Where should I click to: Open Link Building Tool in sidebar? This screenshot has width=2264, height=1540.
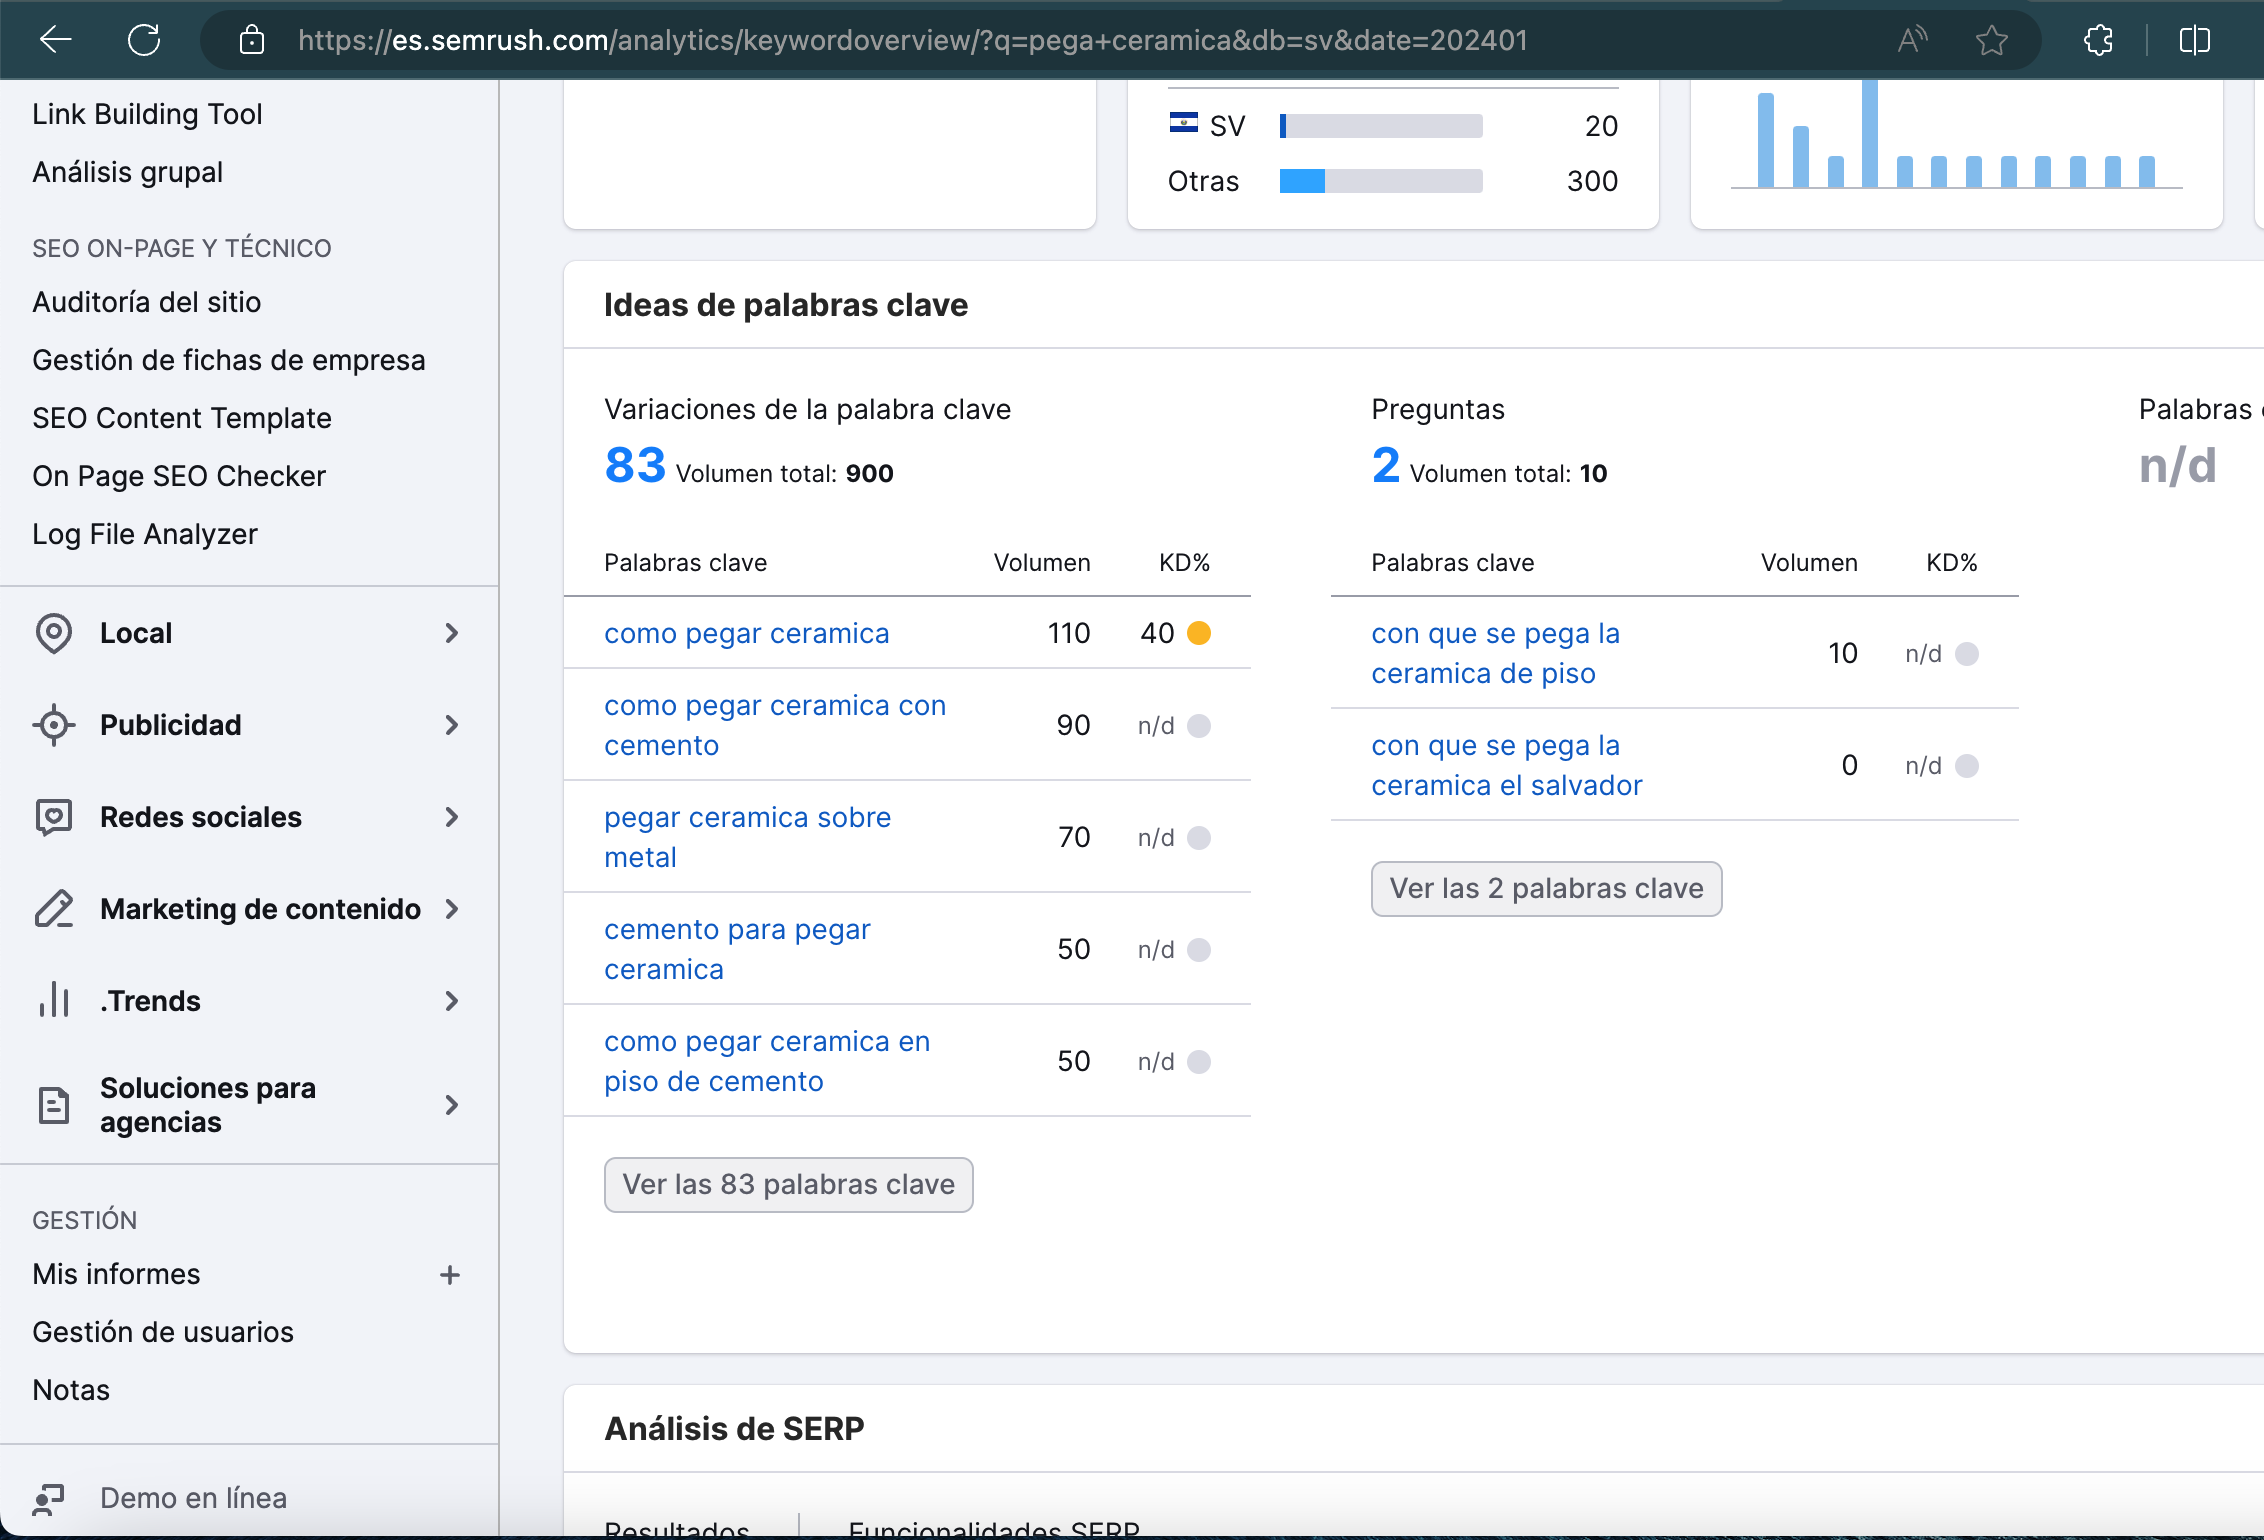coord(147,114)
